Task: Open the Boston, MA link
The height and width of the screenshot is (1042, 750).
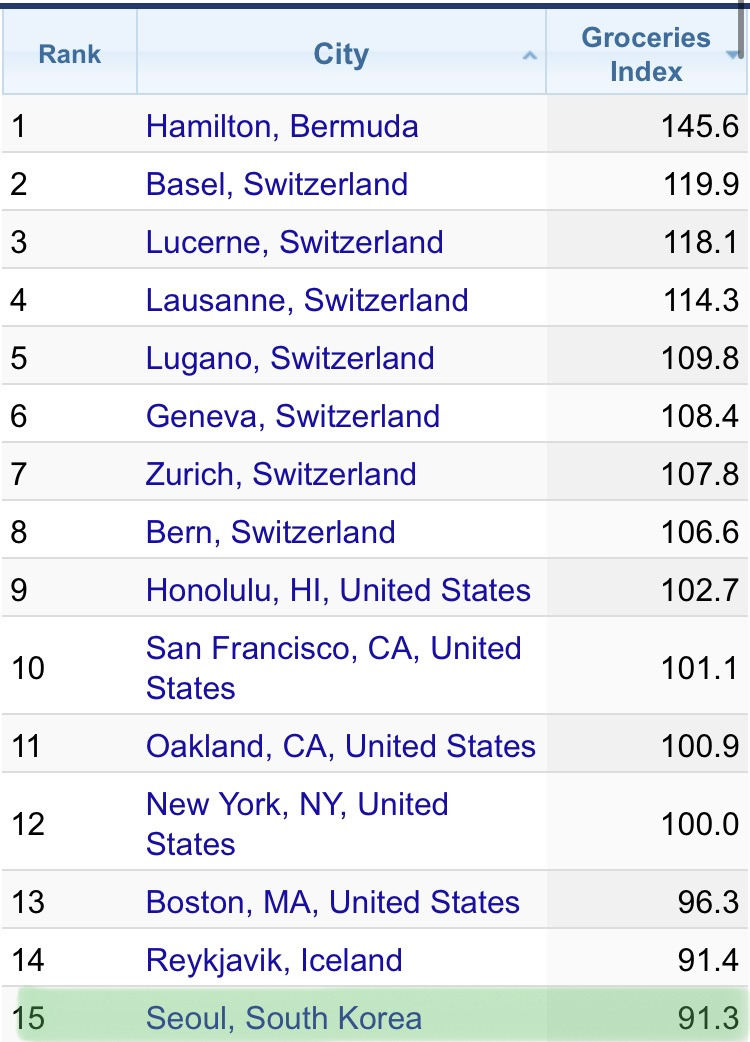Action: point(333,902)
